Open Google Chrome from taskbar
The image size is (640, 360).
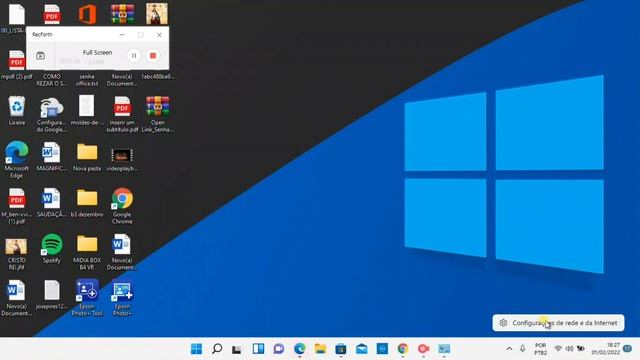click(403, 349)
